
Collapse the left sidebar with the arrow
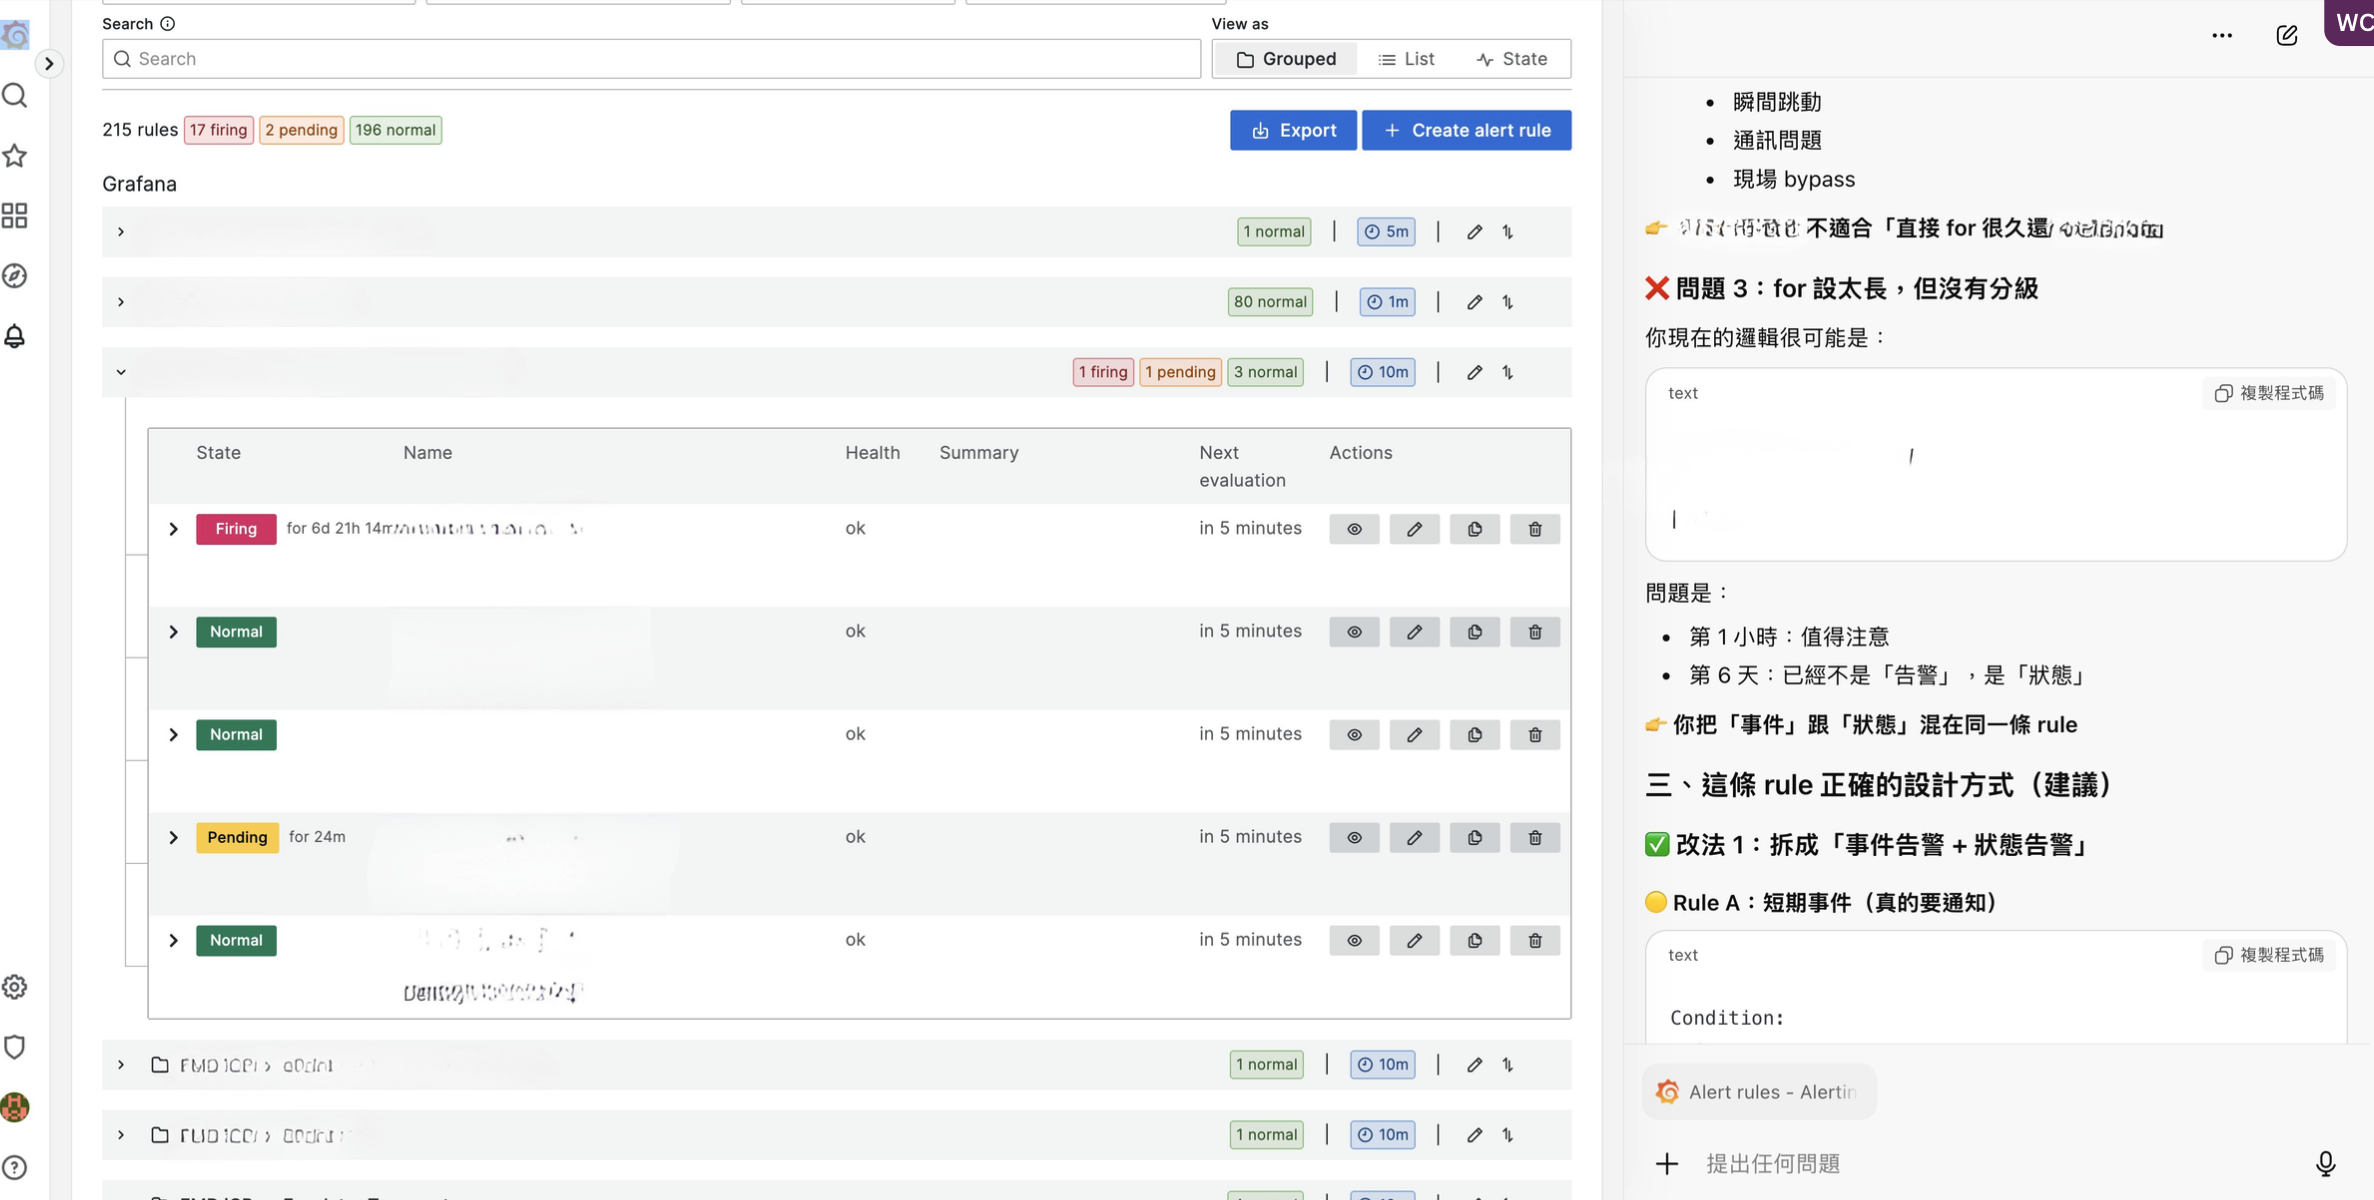(x=49, y=64)
